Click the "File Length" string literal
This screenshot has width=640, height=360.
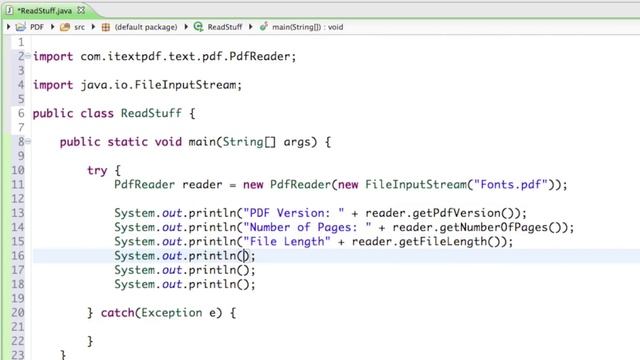[x=287, y=242]
